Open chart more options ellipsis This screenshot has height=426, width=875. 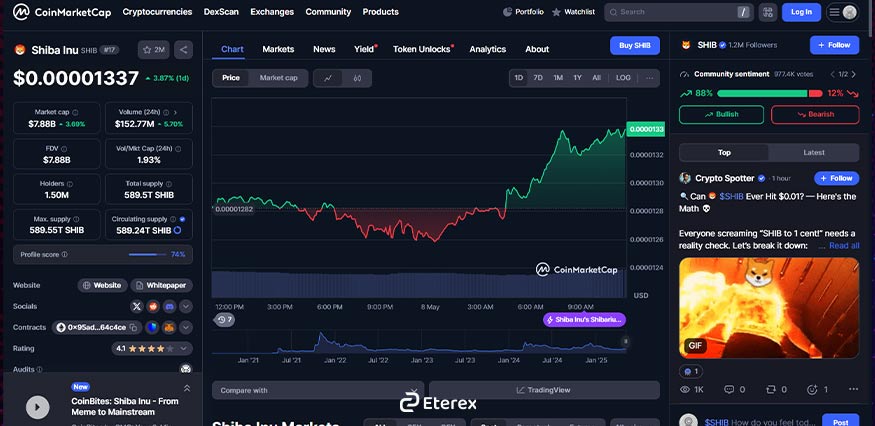coord(650,78)
